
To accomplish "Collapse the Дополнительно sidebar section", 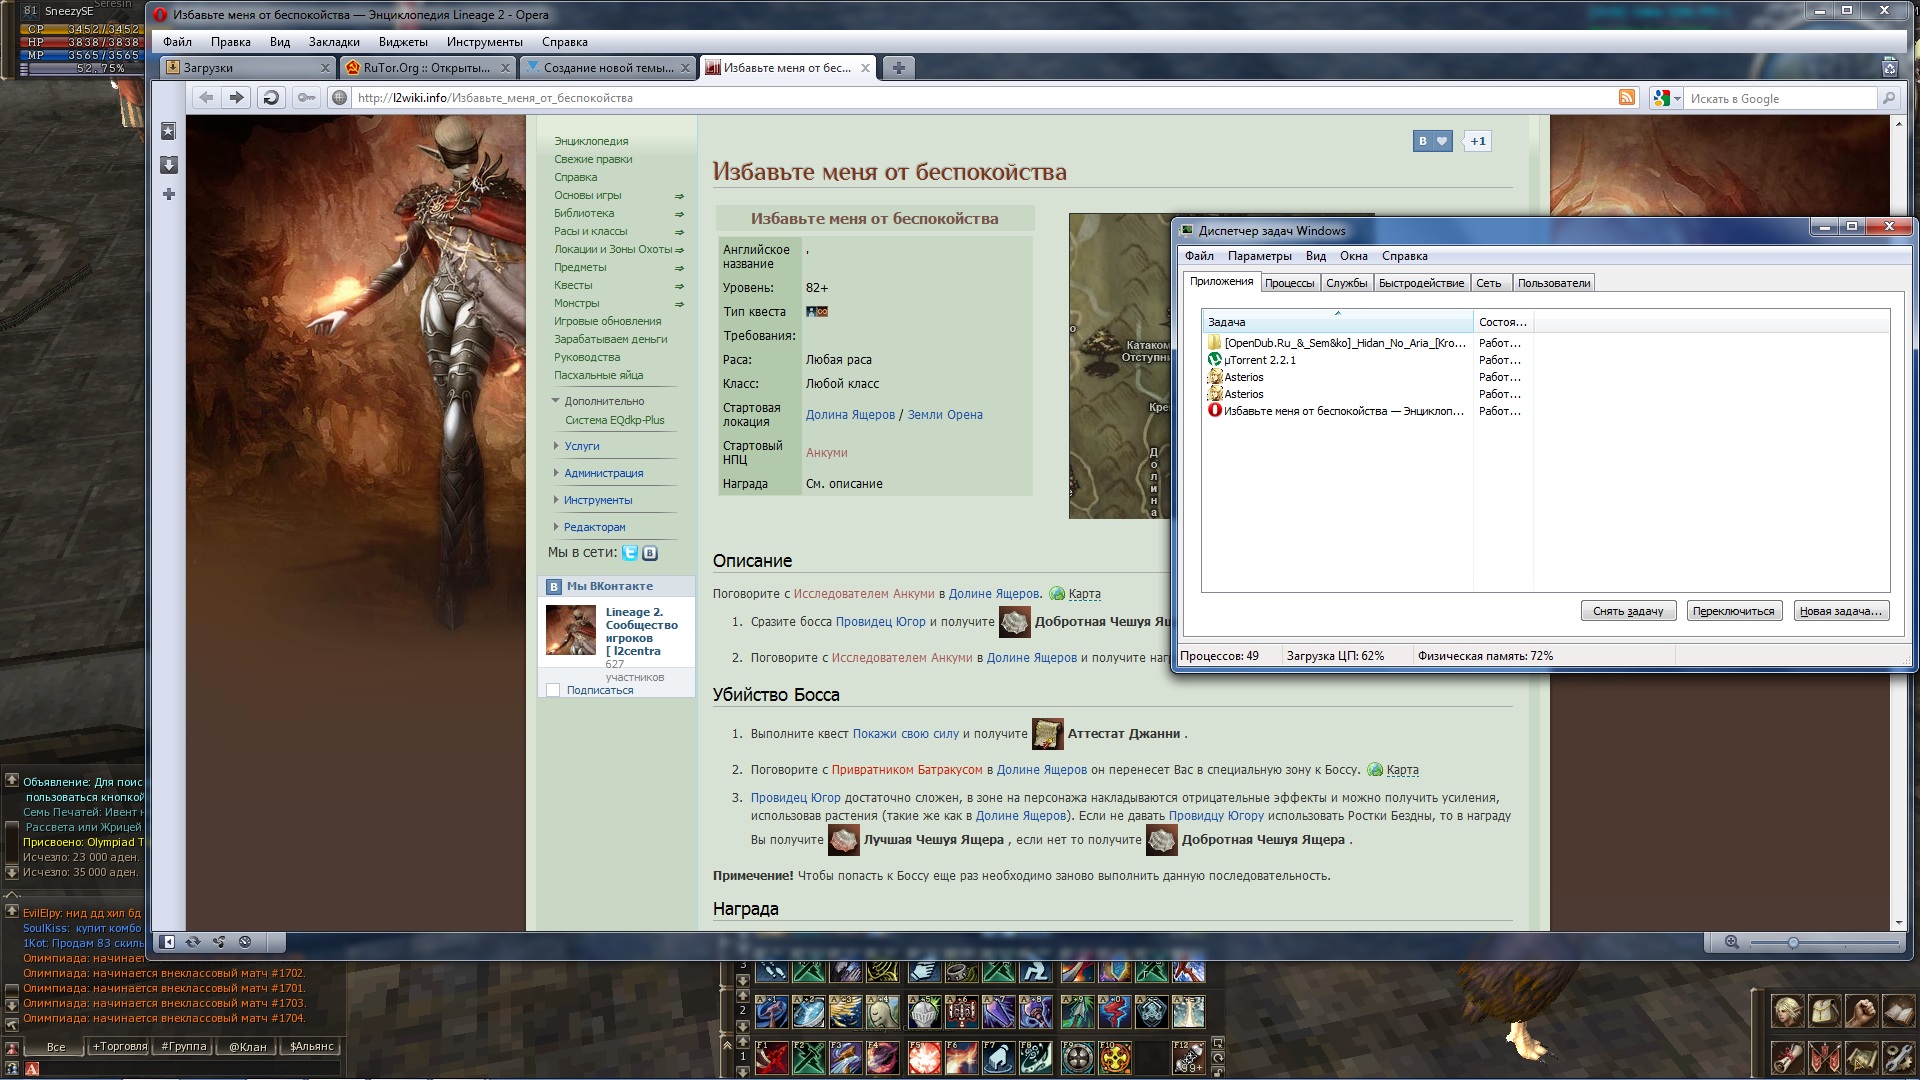I will coord(598,401).
